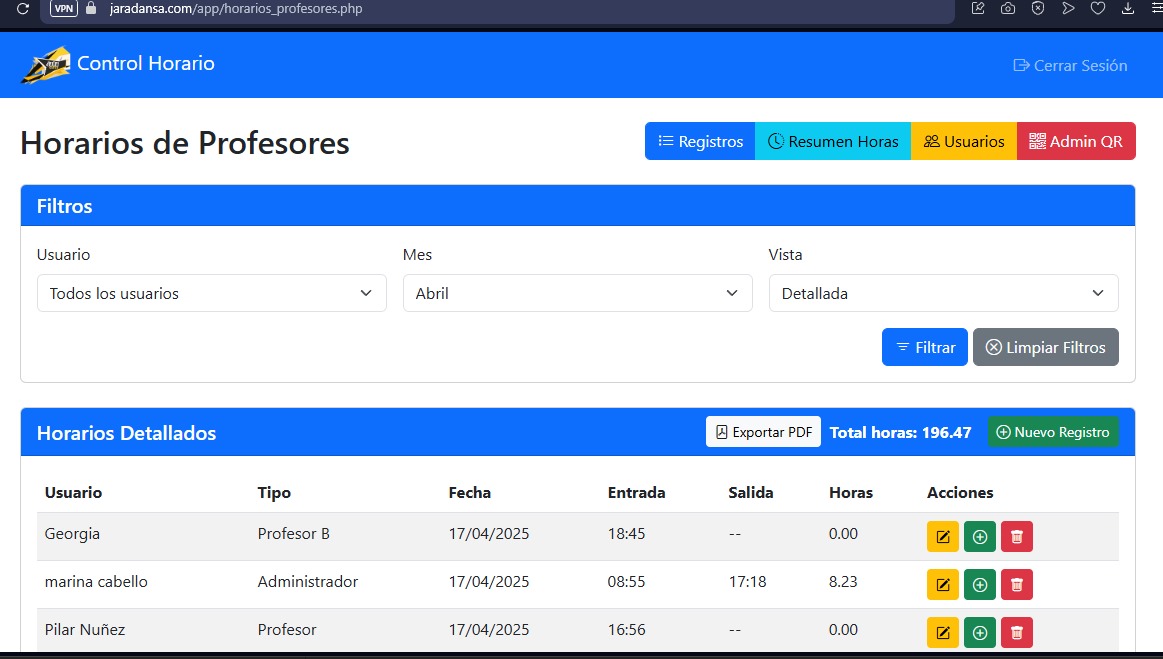Screen dimensions: 1163x659
Task: Click the VPN badge in the address bar
Action: [x=63, y=8]
